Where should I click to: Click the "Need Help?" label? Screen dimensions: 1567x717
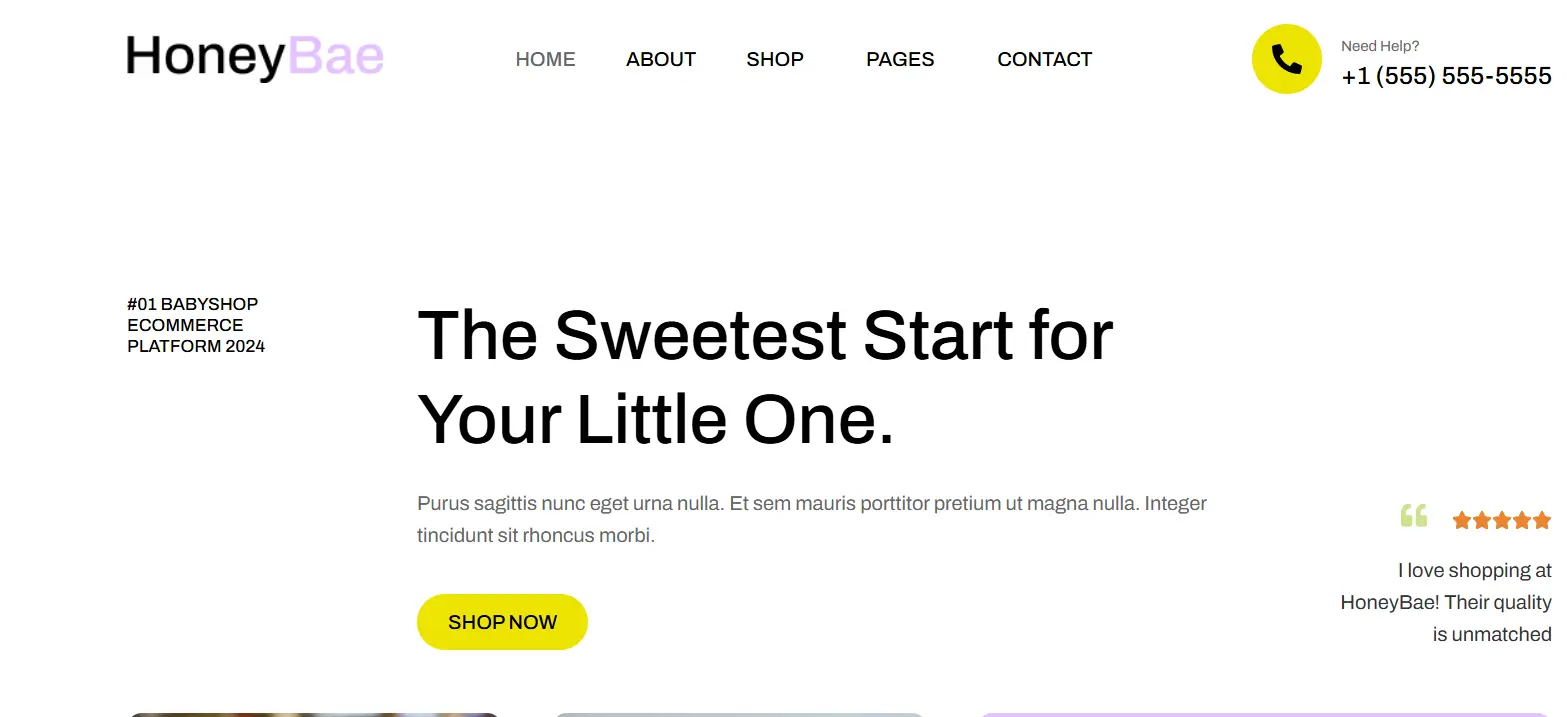(1379, 46)
